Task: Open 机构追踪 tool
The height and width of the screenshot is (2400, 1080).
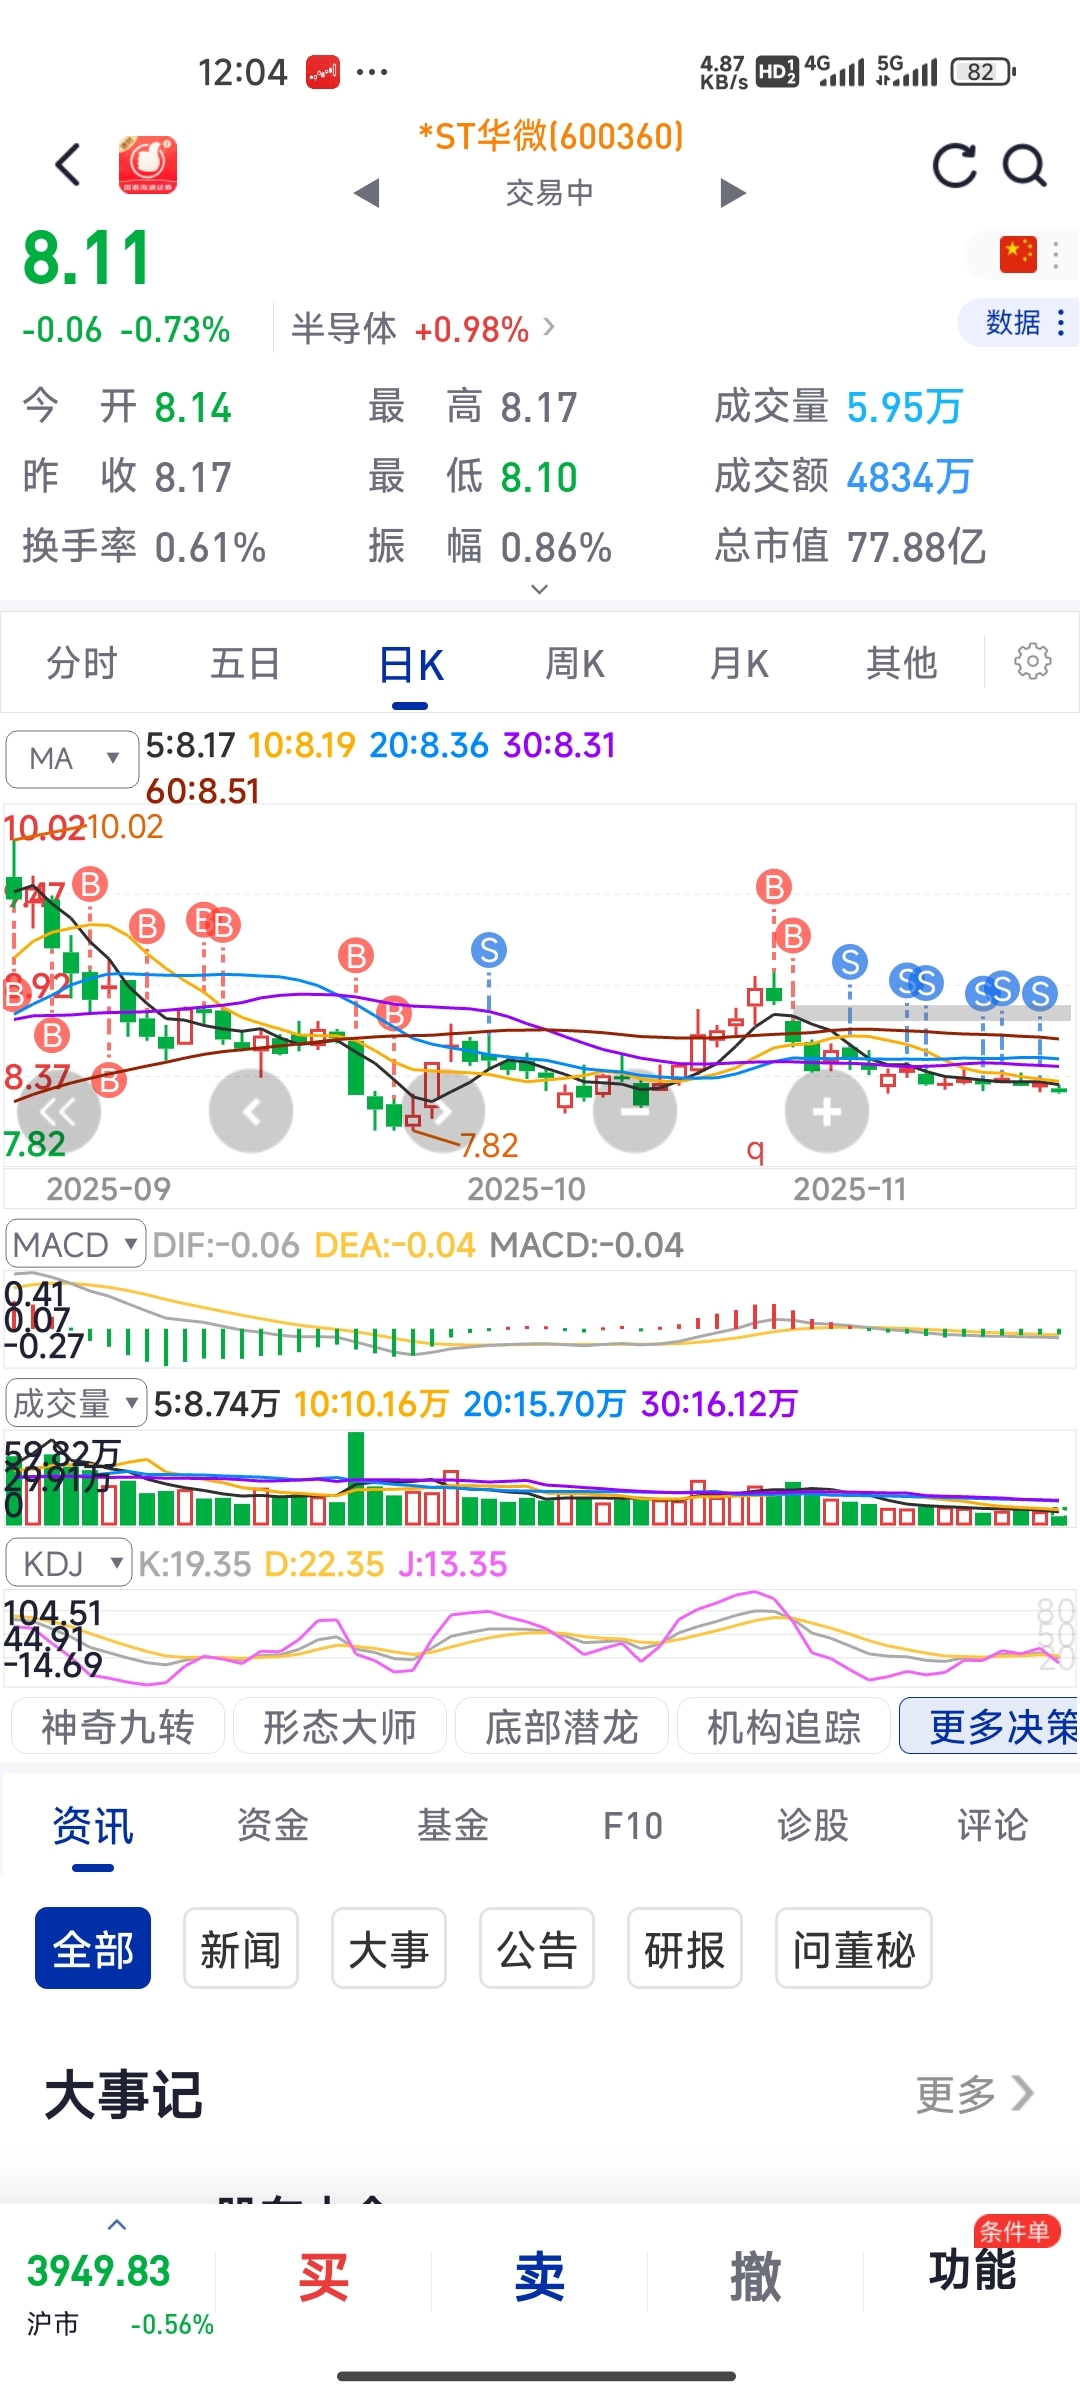Action: (x=784, y=1726)
